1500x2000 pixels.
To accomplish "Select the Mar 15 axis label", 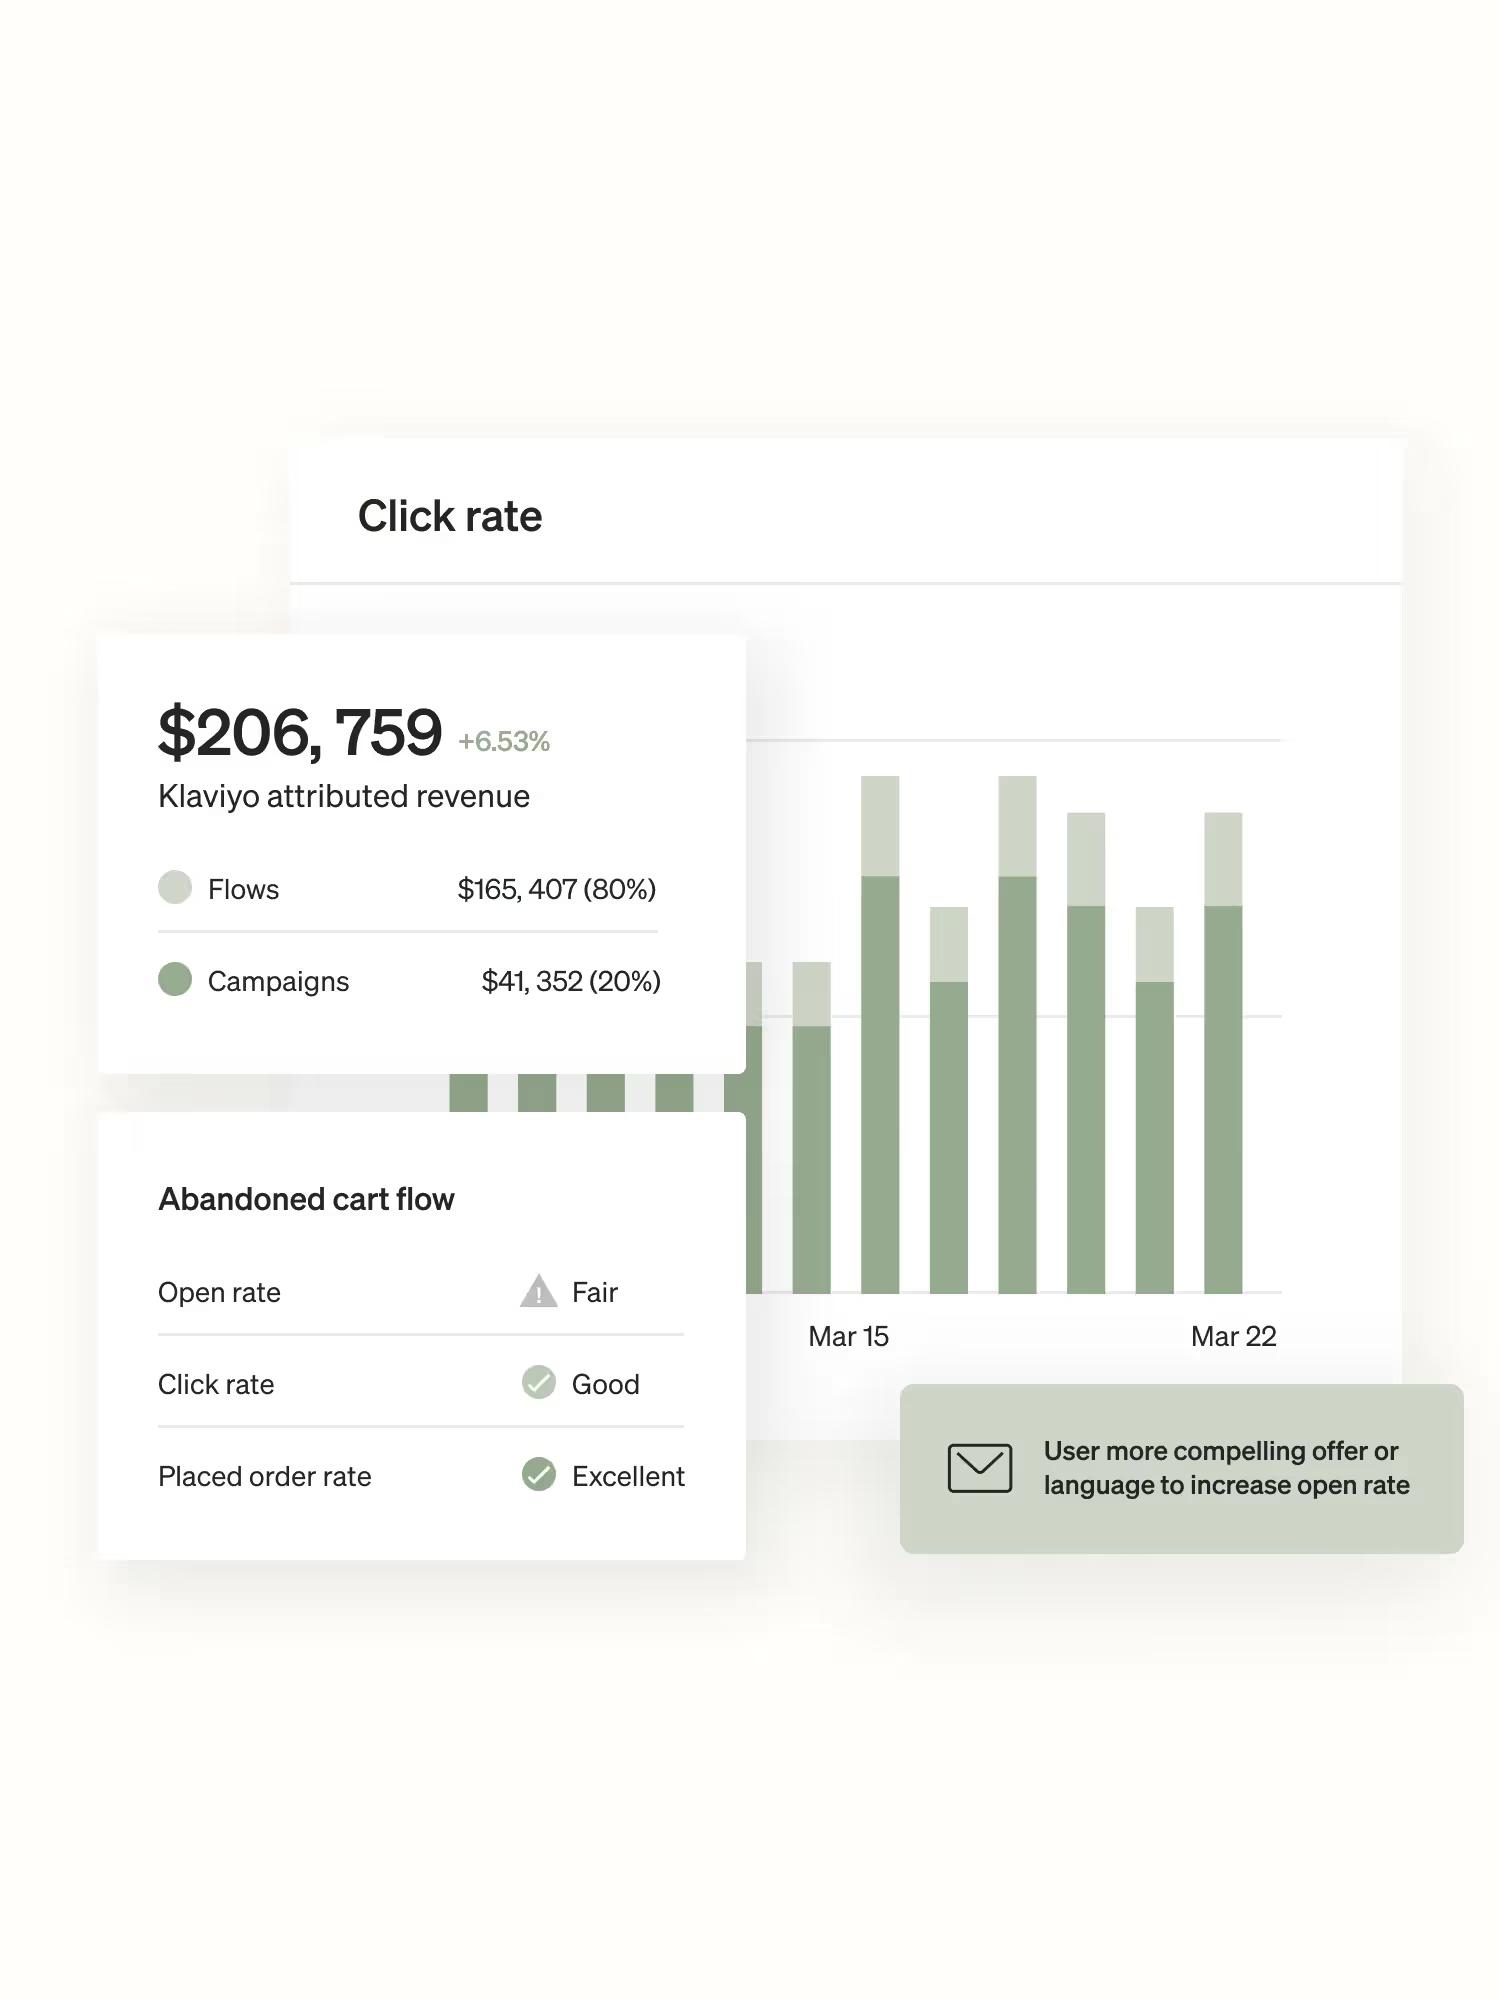I will pos(848,1337).
